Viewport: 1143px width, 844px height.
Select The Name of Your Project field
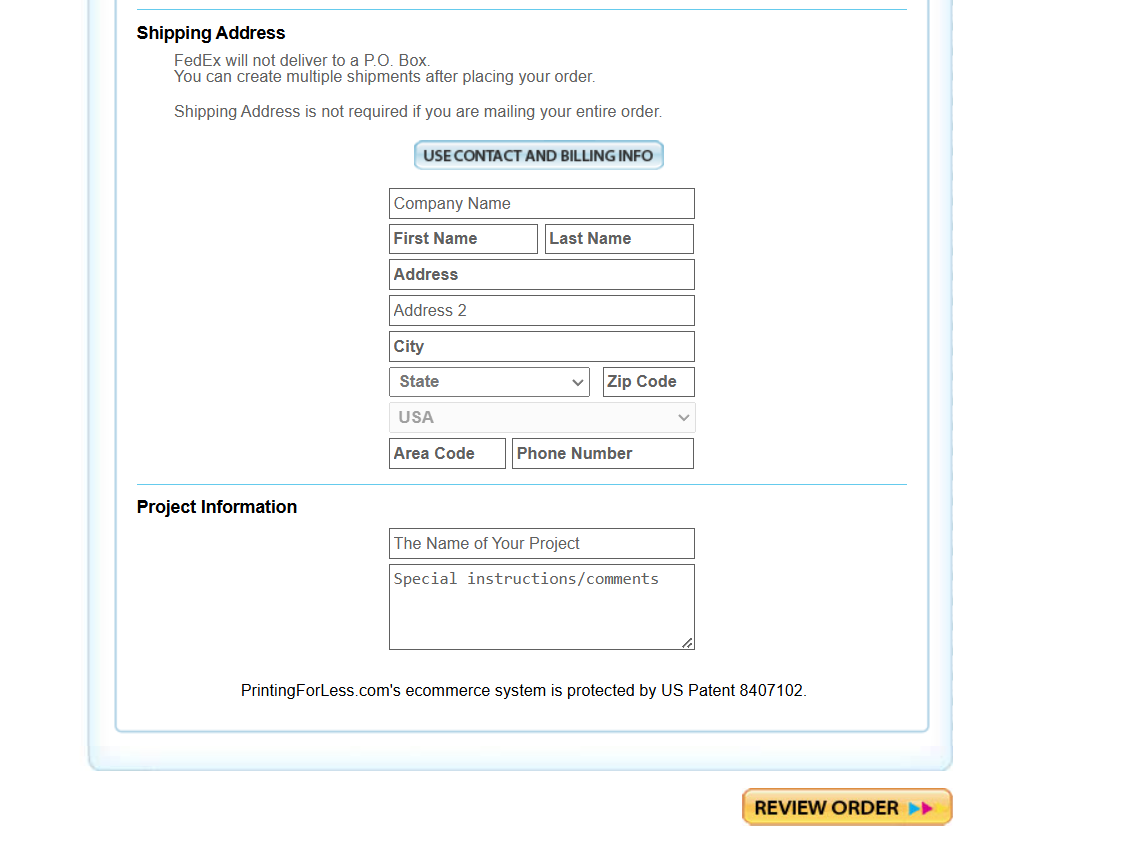coord(542,544)
